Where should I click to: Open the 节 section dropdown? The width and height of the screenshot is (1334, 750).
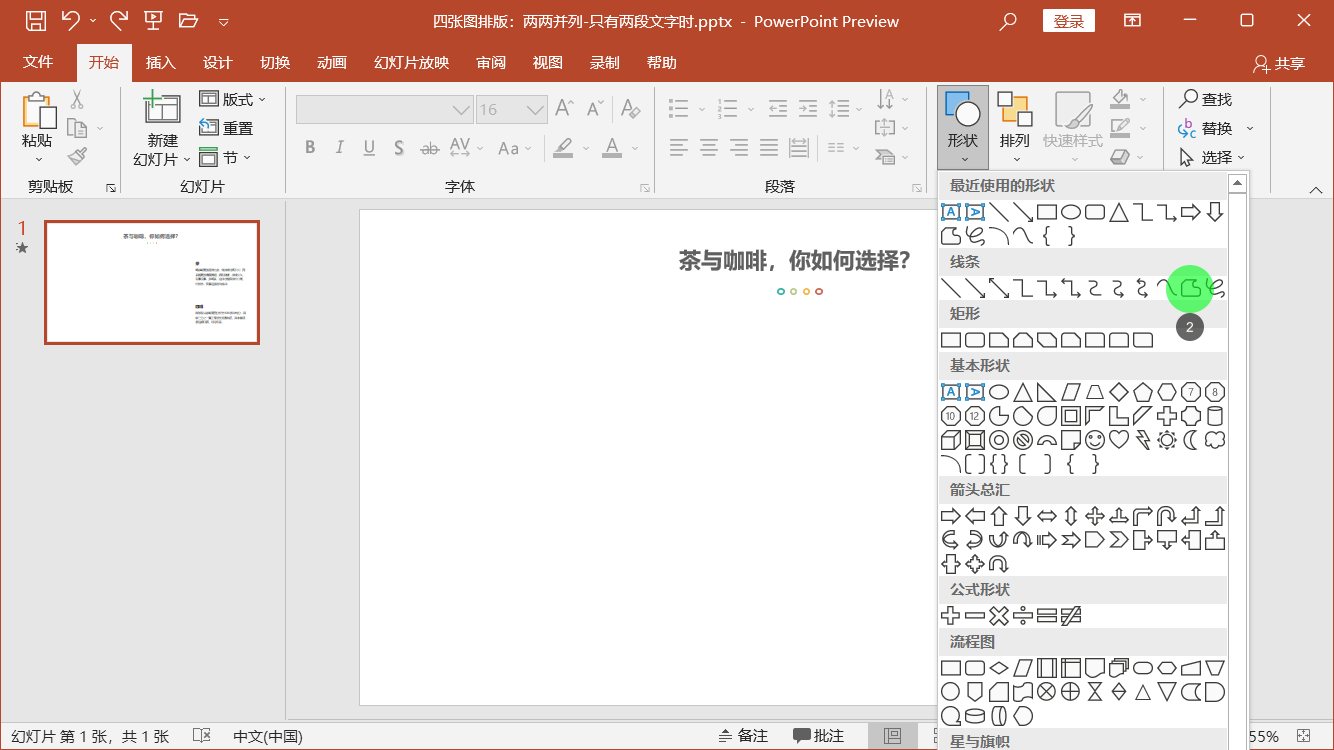(225, 158)
